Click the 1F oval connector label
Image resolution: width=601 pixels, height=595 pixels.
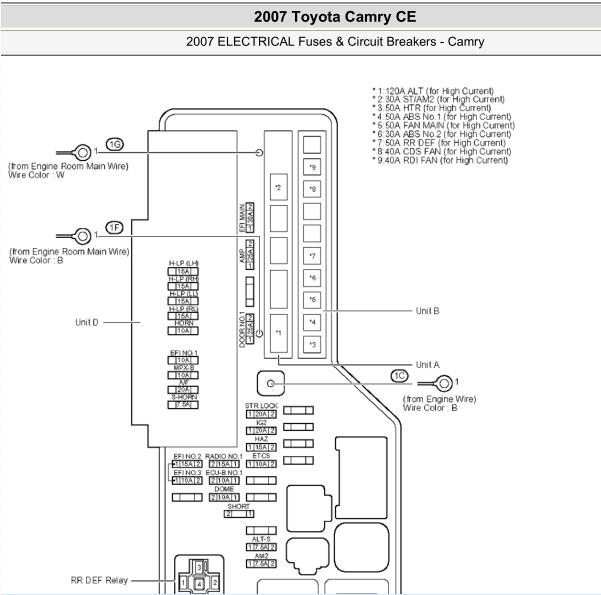(x=114, y=228)
